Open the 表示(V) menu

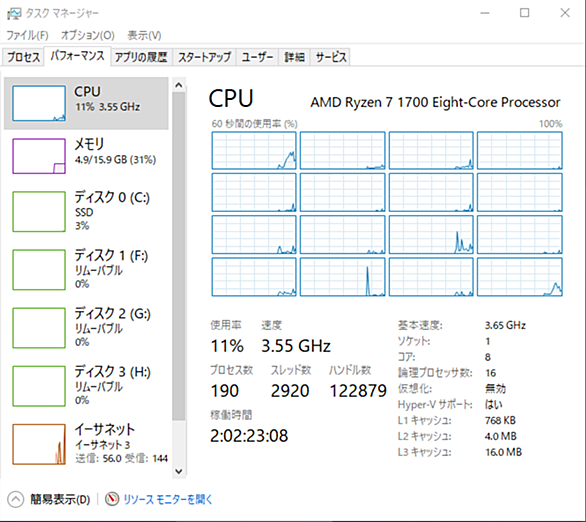(144, 35)
